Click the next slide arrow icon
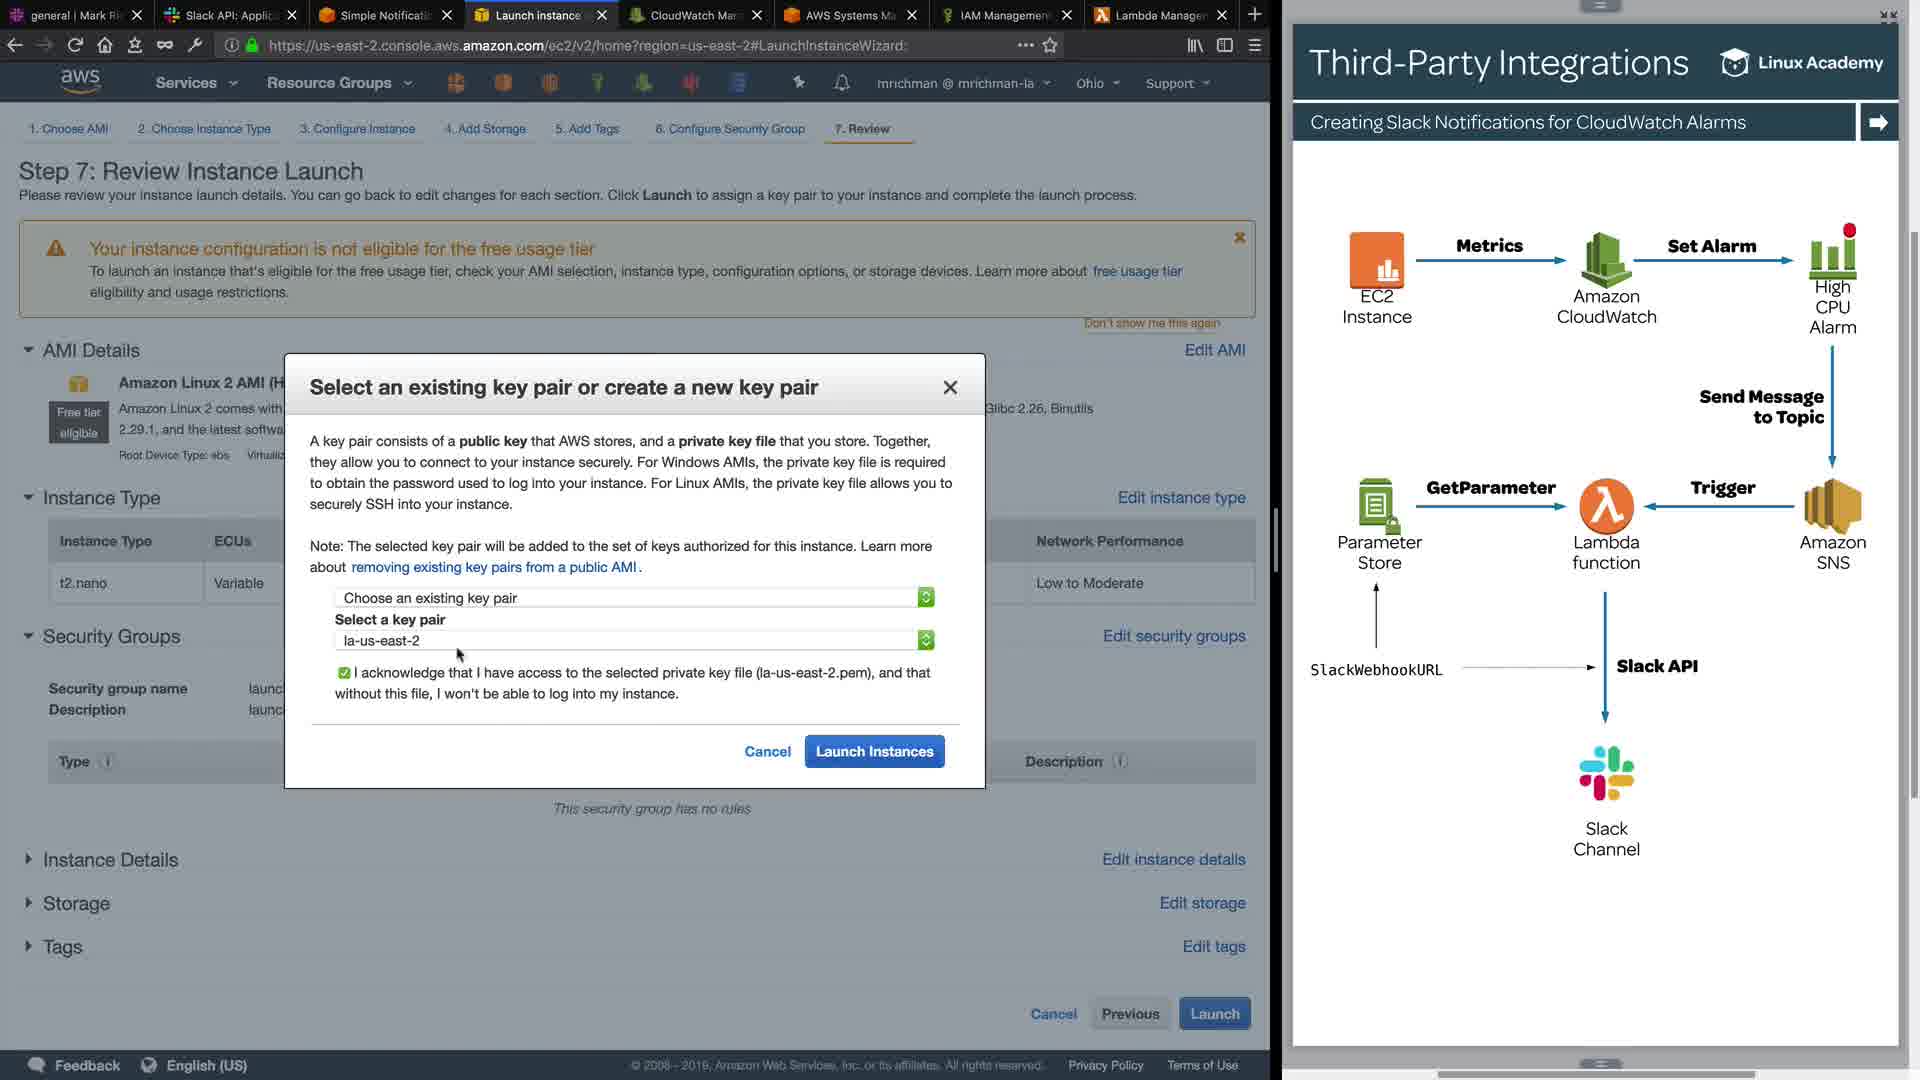 click(1878, 122)
